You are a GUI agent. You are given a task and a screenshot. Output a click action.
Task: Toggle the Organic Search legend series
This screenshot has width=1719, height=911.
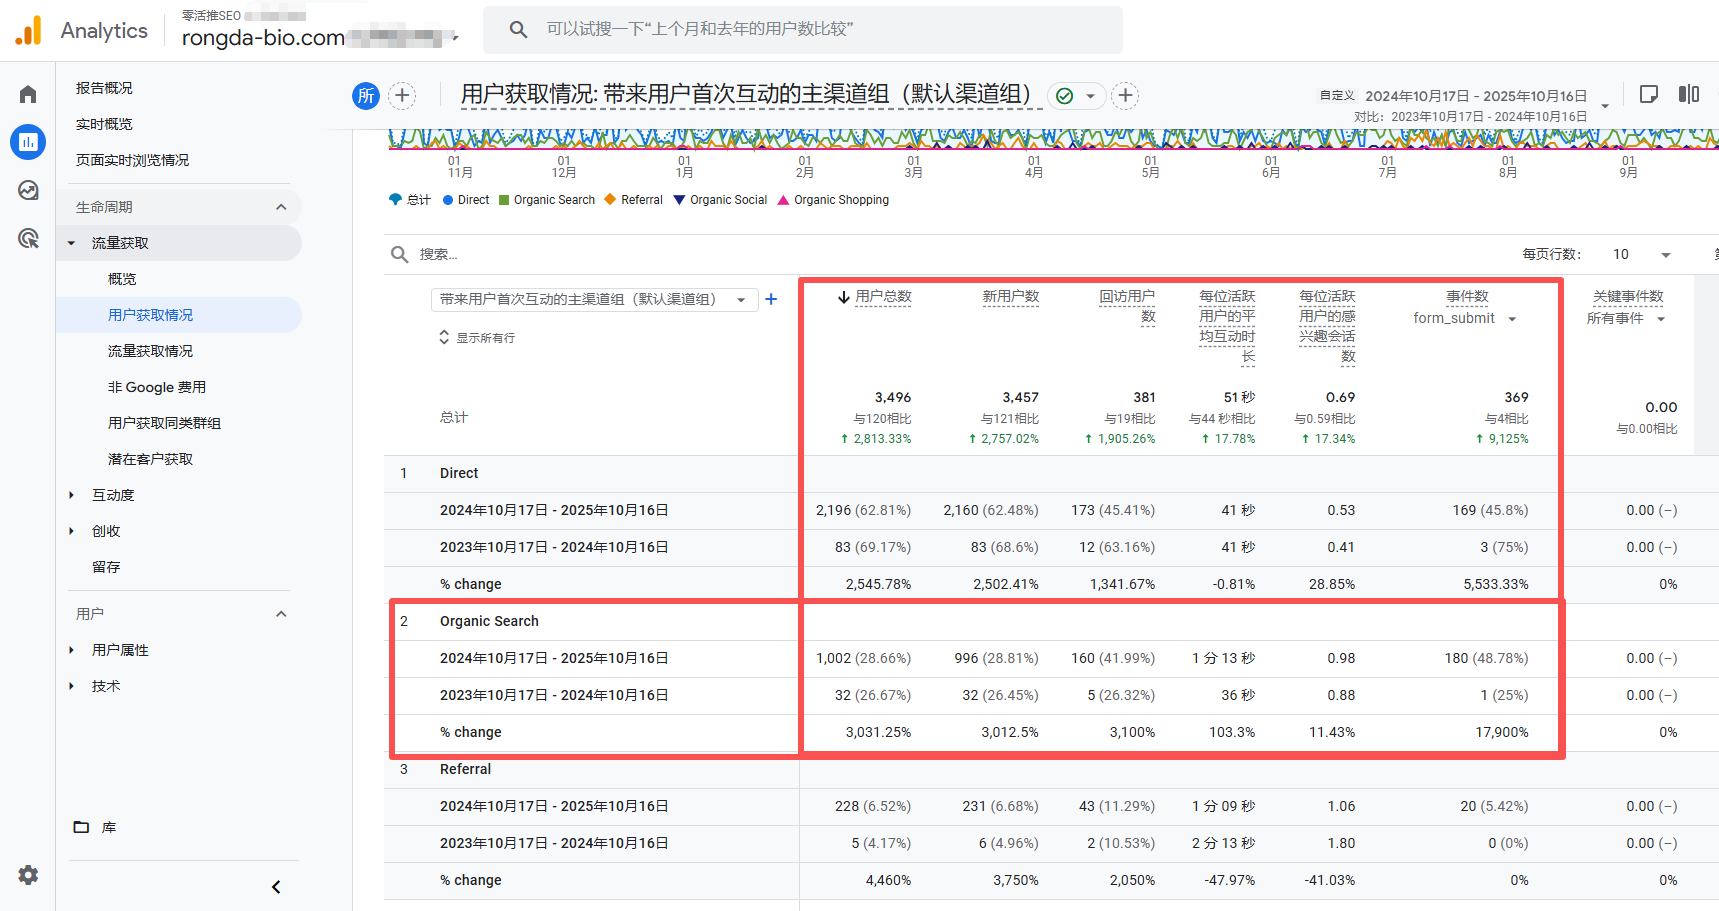coord(546,200)
